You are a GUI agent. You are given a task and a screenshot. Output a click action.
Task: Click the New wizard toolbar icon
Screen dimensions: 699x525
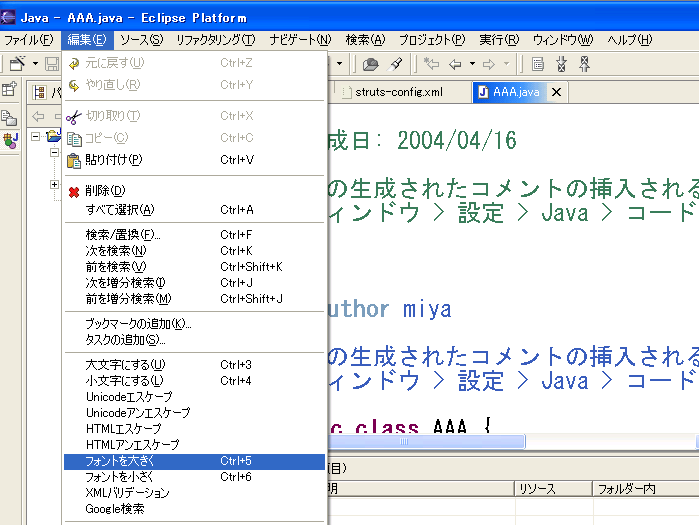click(17, 64)
